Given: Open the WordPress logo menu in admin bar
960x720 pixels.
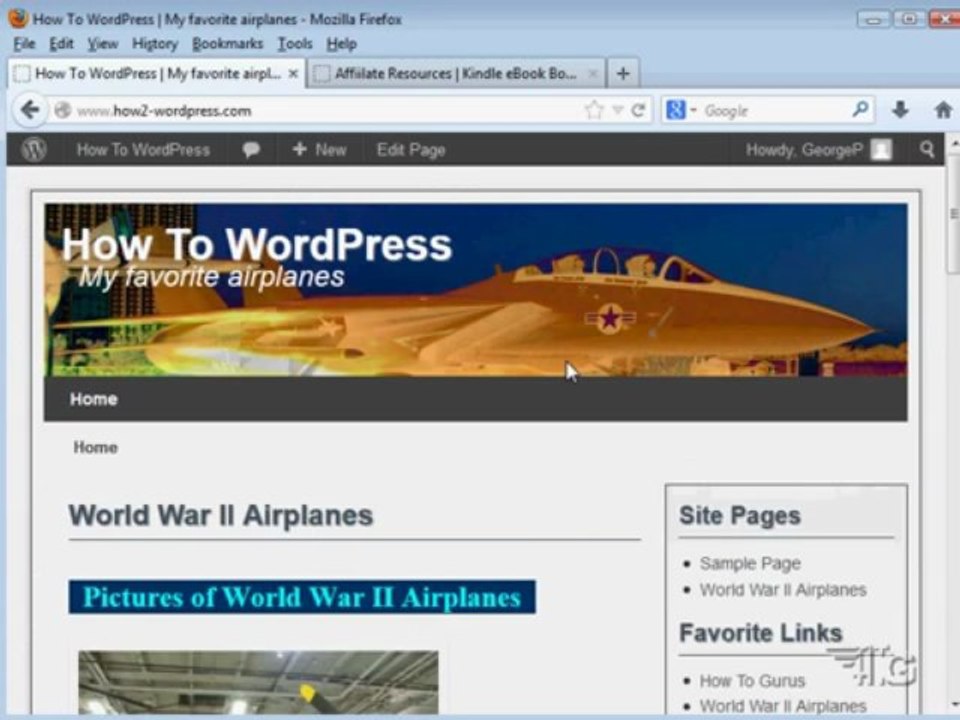Looking at the screenshot, I should (34, 149).
